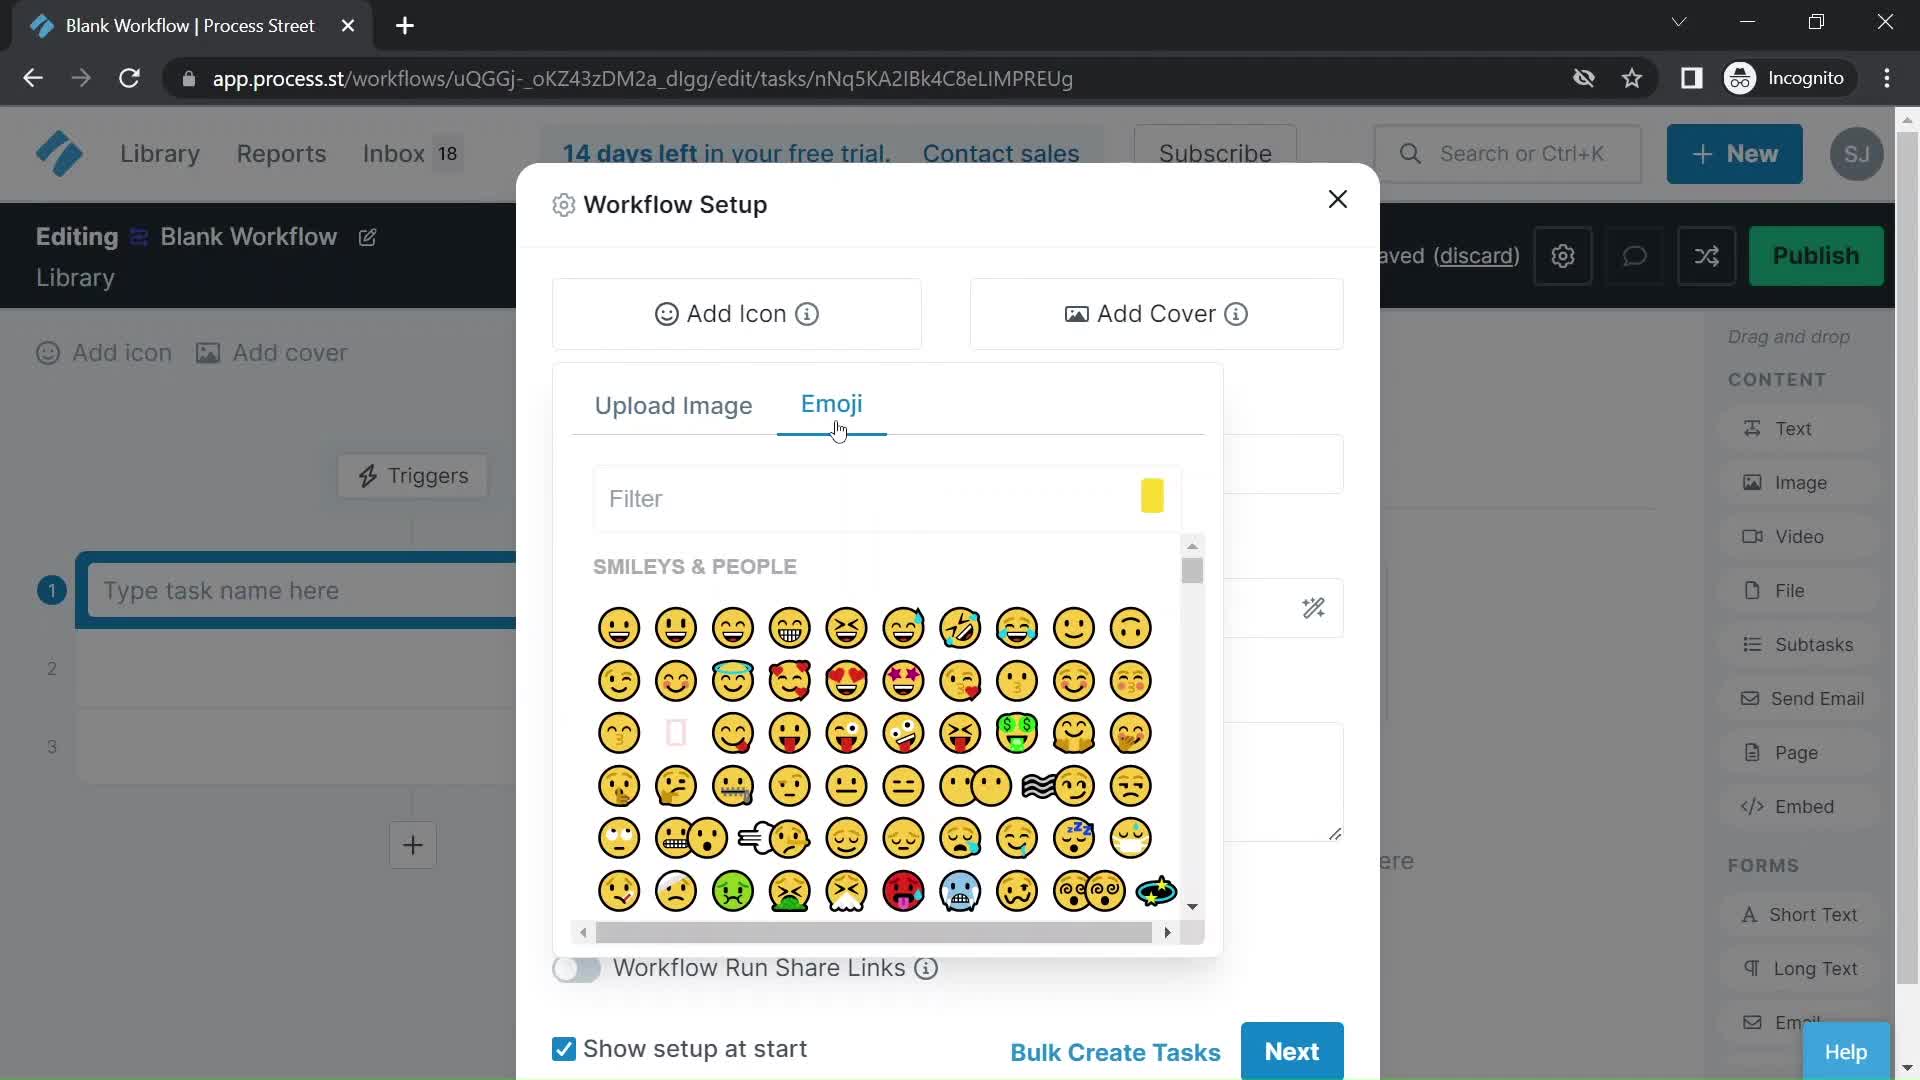Select the heart-eyes emoji icon
The image size is (1920, 1080).
pyautogui.click(x=845, y=679)
